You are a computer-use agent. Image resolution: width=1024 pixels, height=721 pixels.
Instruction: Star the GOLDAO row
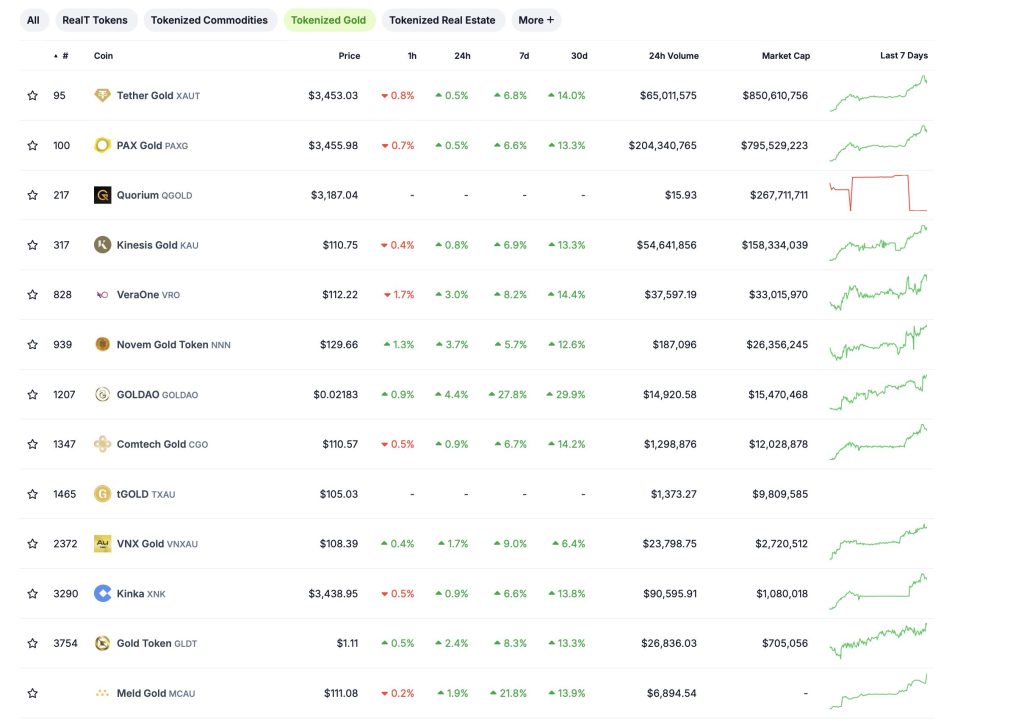(x=33, y=394)
